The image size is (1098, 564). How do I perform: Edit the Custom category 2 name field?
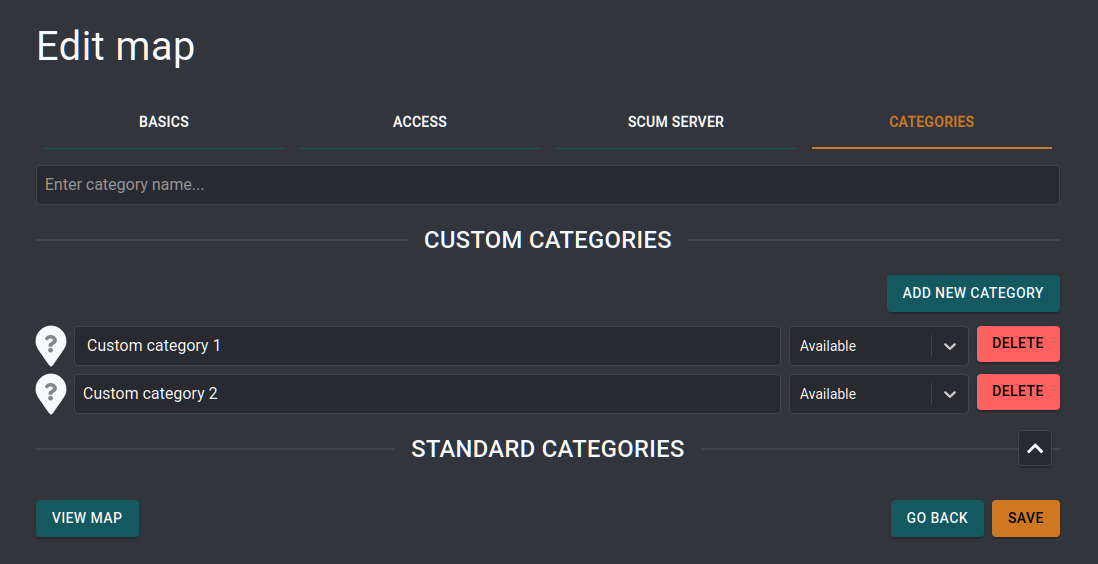[427, 394]
